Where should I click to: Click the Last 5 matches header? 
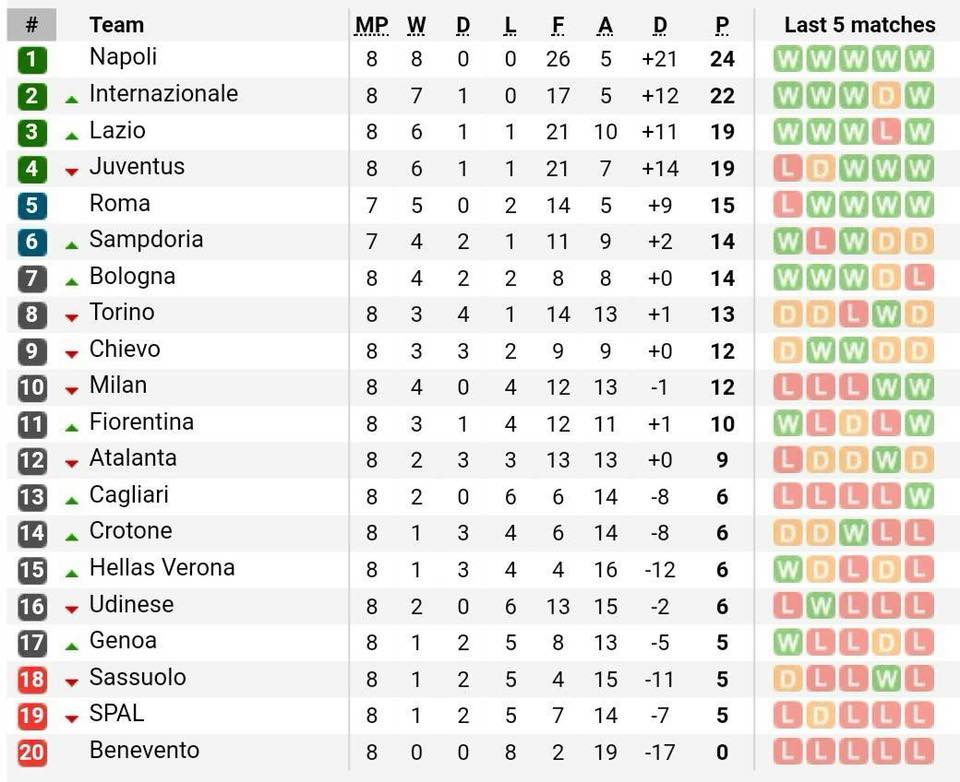[x=860, y=24]
